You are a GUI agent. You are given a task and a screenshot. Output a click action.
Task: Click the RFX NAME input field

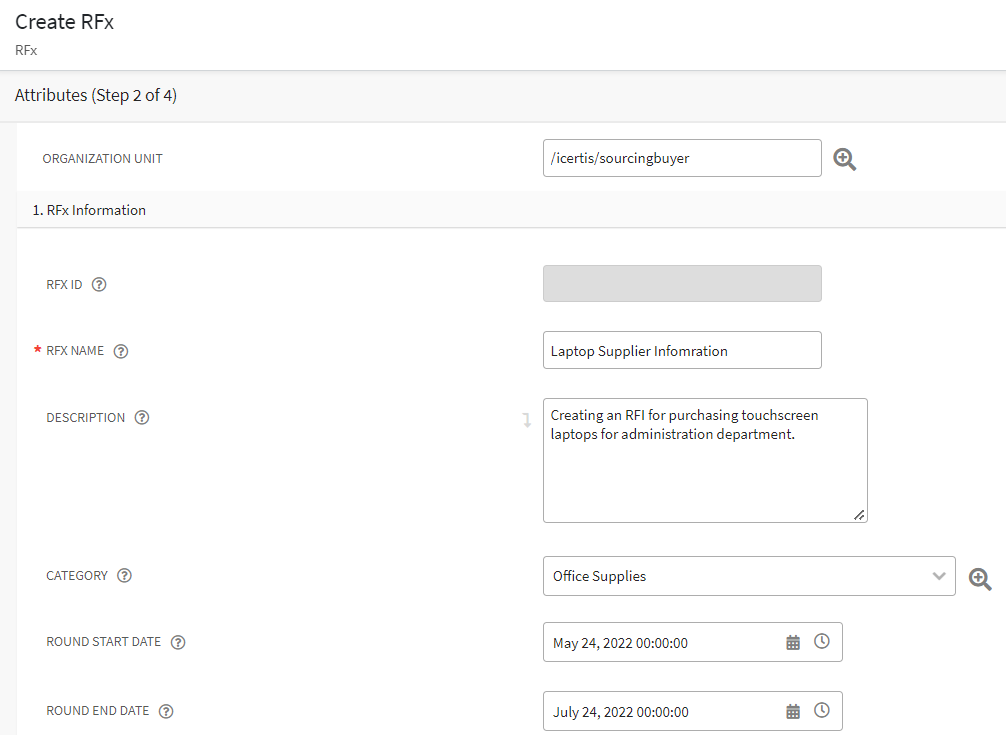[681, 350]
